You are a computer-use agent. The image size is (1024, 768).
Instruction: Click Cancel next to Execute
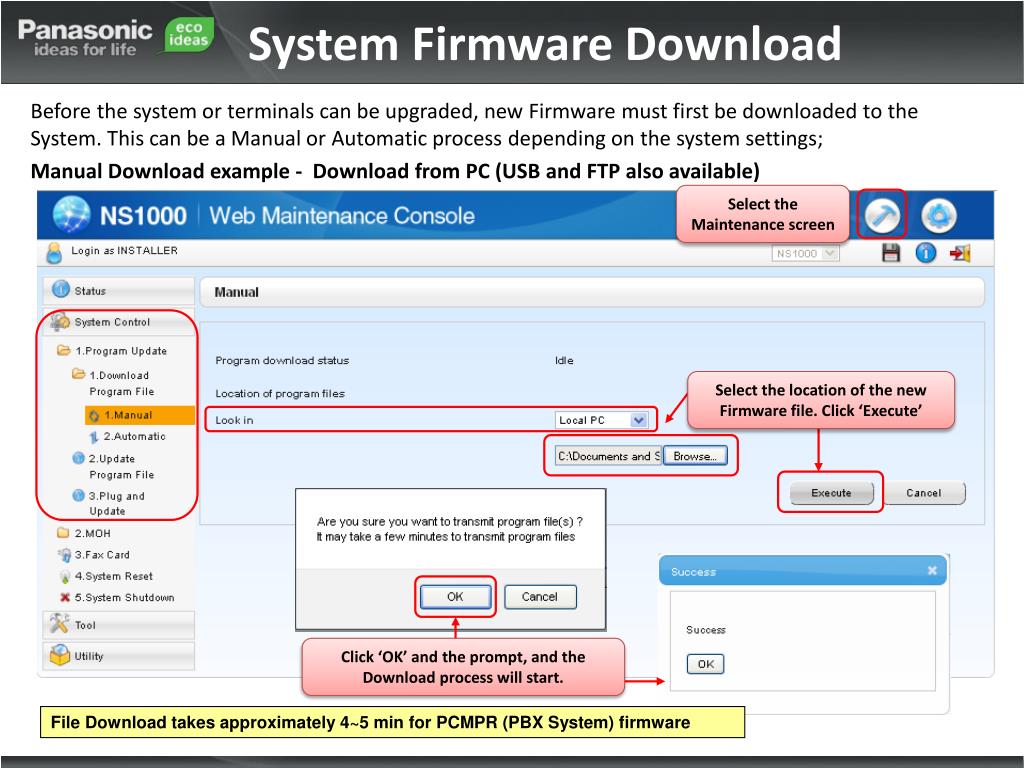(x=923, y=493)
